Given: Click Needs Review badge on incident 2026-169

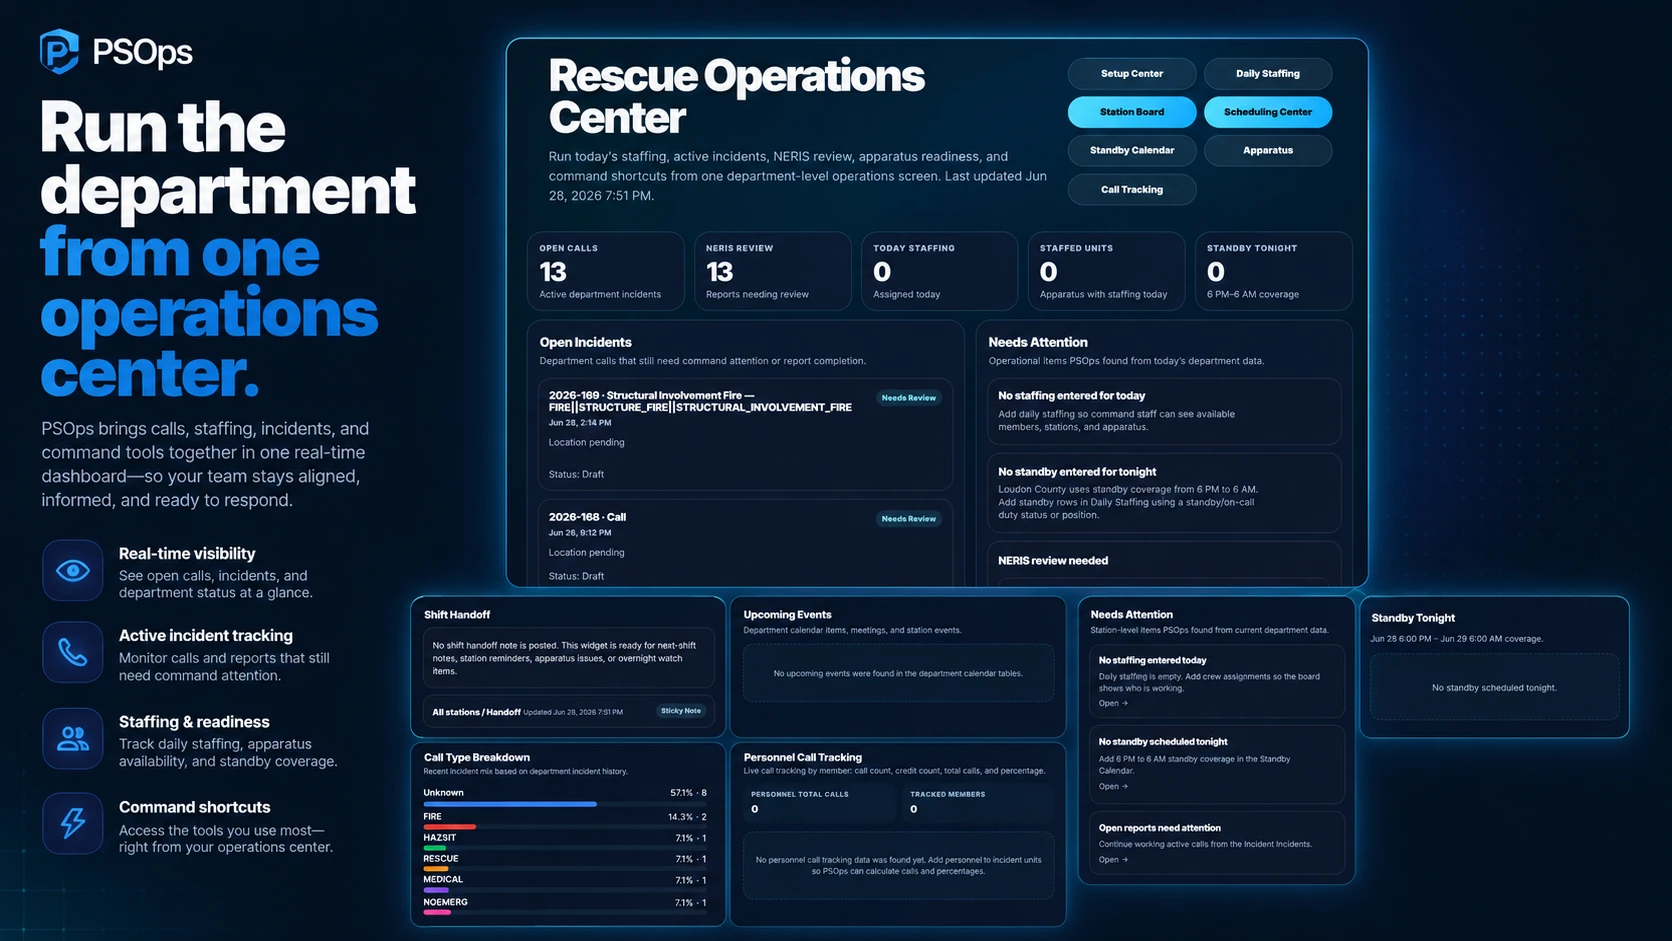Looking at the screenshot, I should coord(909,398).
